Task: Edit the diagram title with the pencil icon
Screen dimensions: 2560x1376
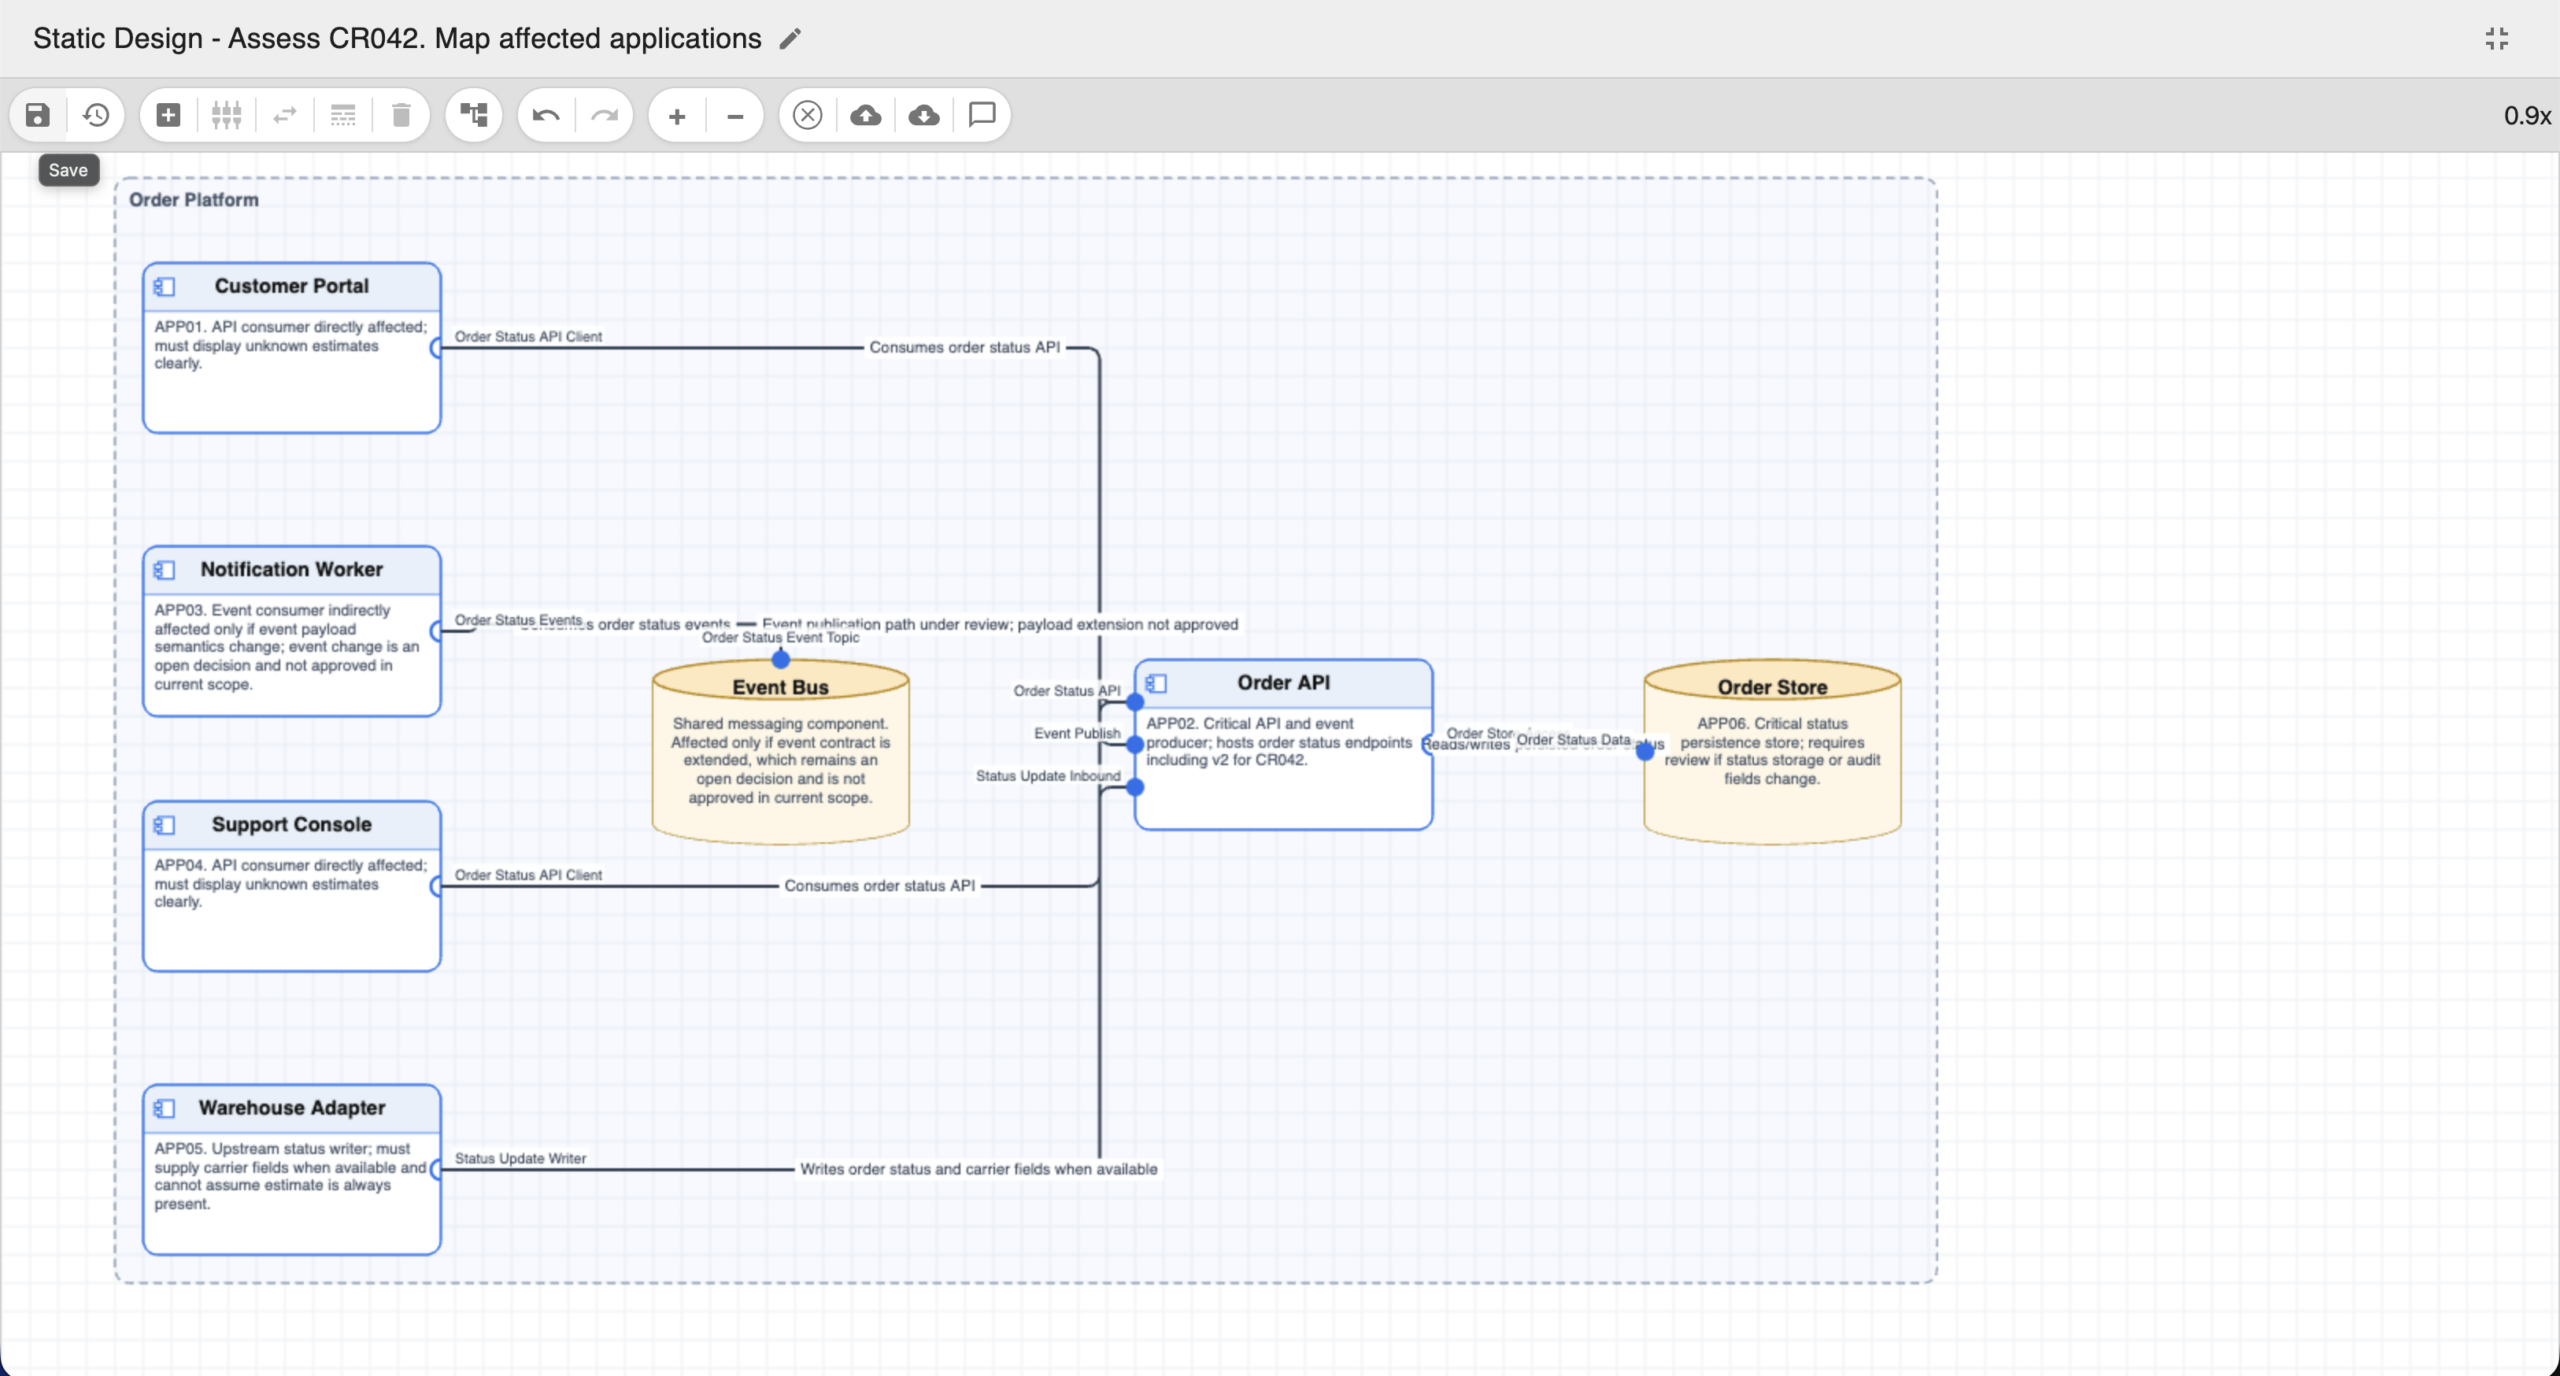Action: [x=791, y=39]
